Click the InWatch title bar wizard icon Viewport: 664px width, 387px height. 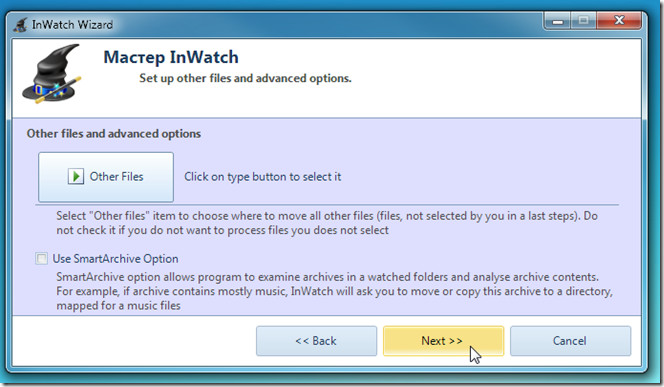coord(20,25)
